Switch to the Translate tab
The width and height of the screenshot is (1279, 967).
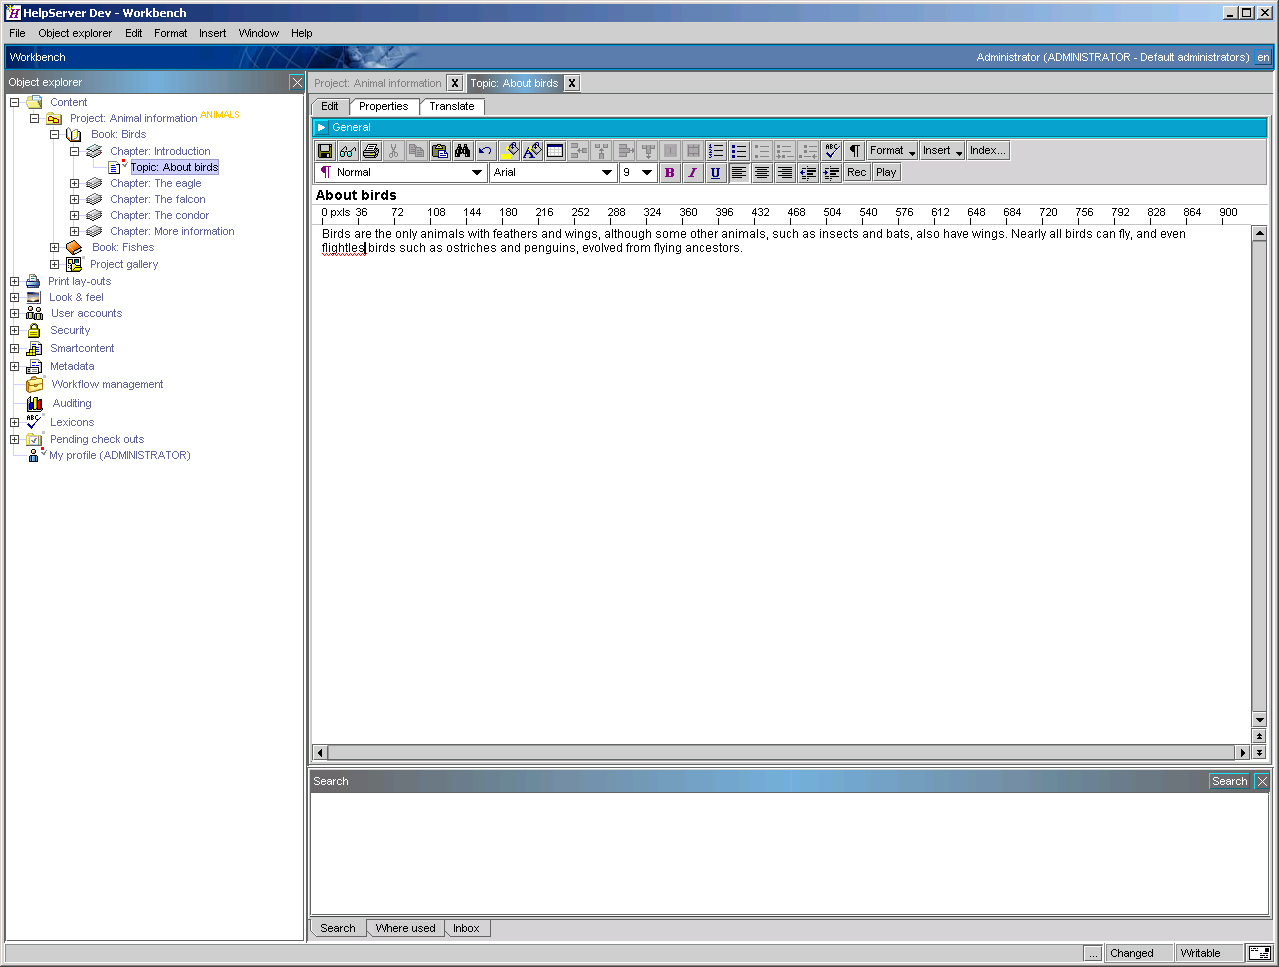pyautogui.click(x=452, y=106)
